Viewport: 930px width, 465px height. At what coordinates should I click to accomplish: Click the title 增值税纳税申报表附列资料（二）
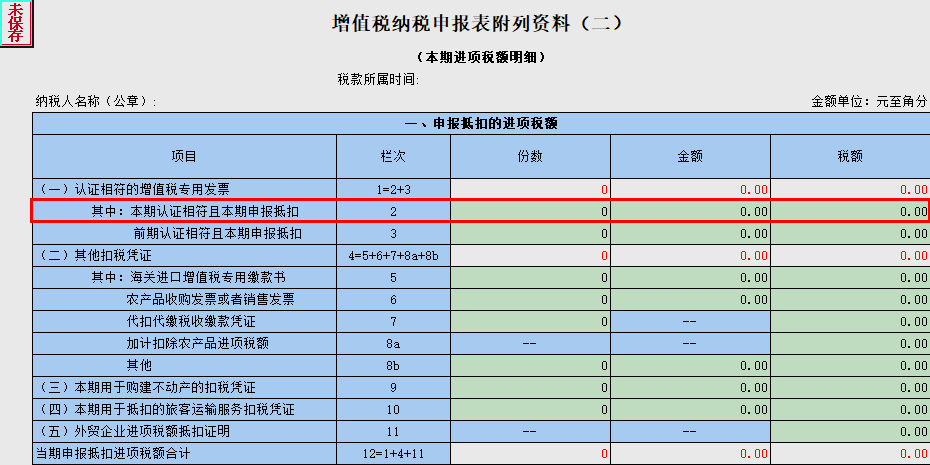(x=477, y=24)
